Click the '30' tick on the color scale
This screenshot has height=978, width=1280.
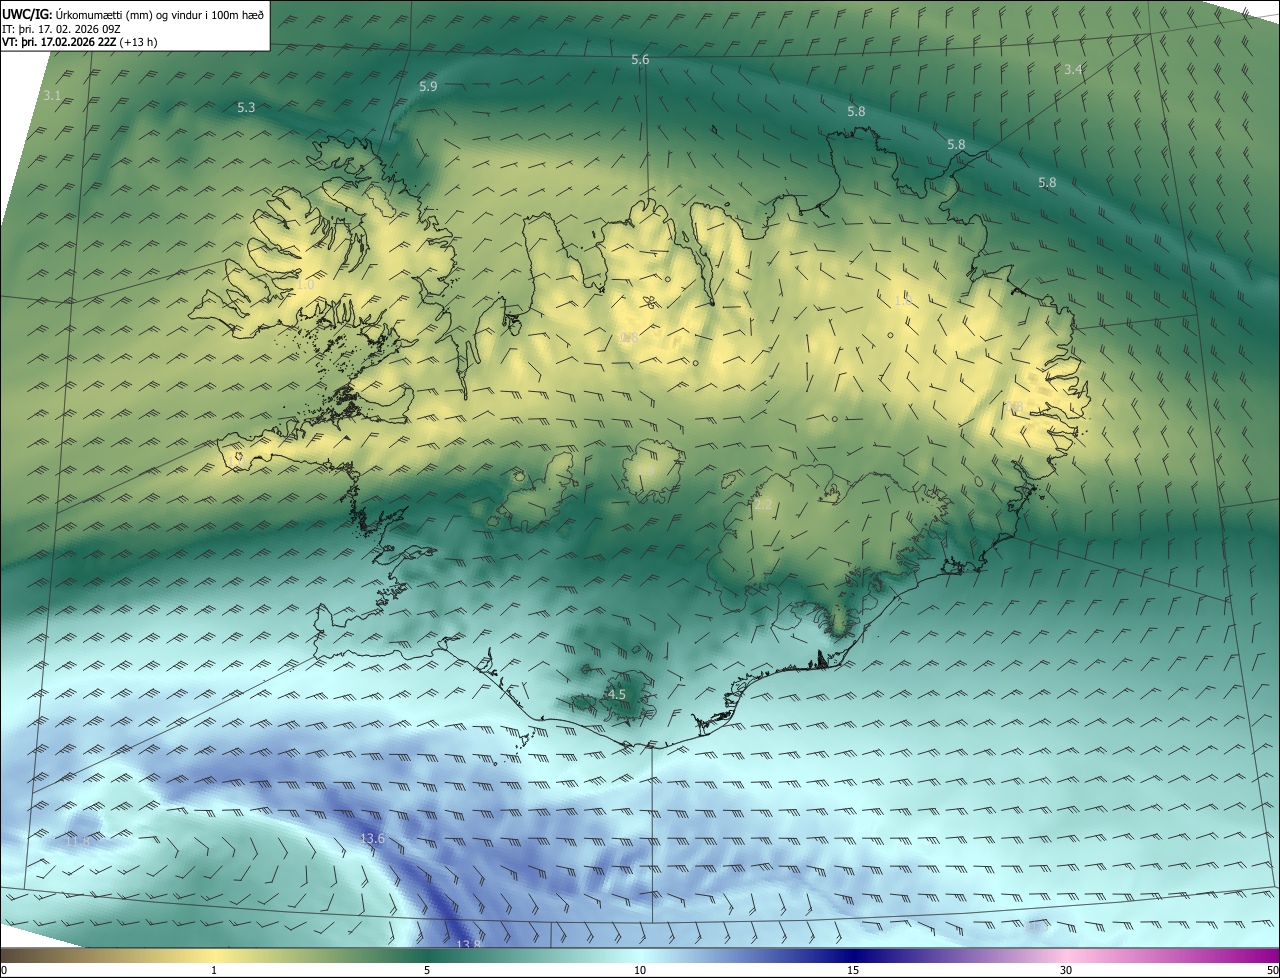pyautogui.click(x=1066, y=970)
